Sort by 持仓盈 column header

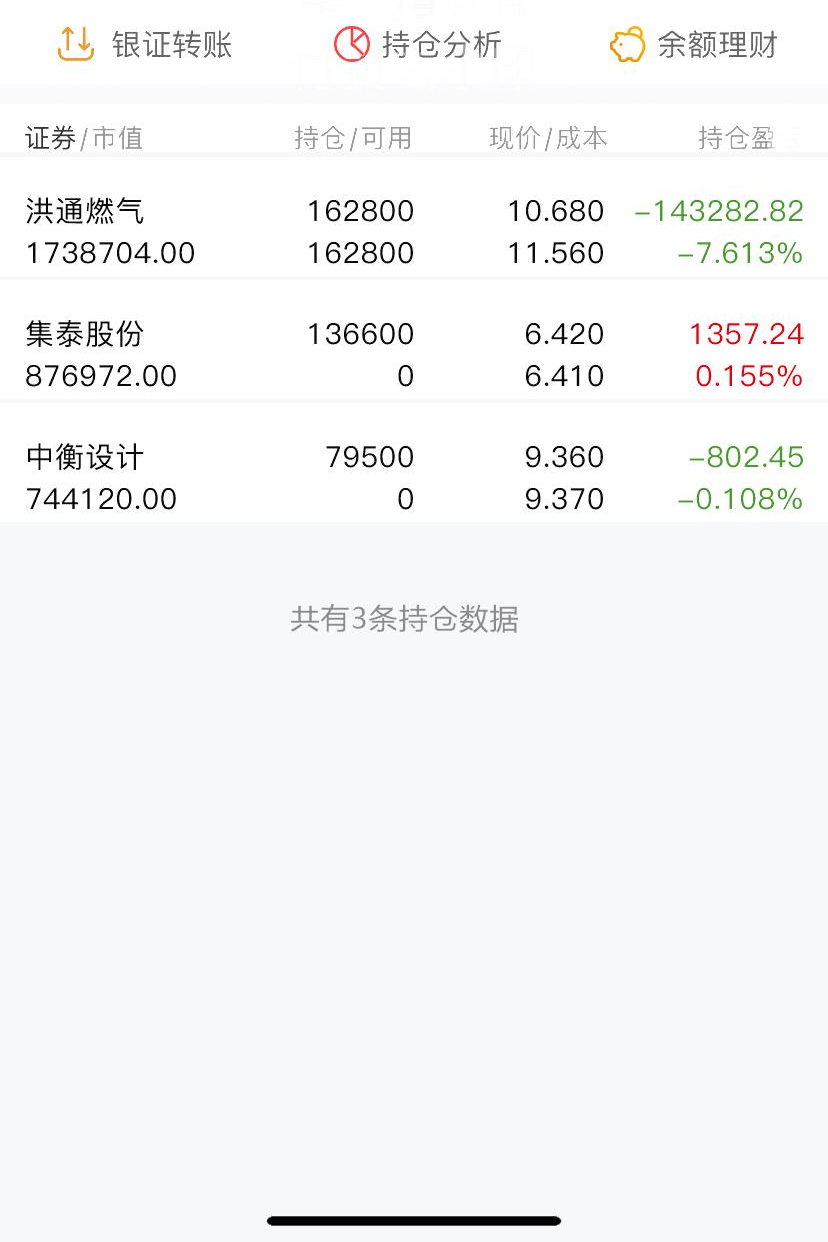(x=737, y=138)
